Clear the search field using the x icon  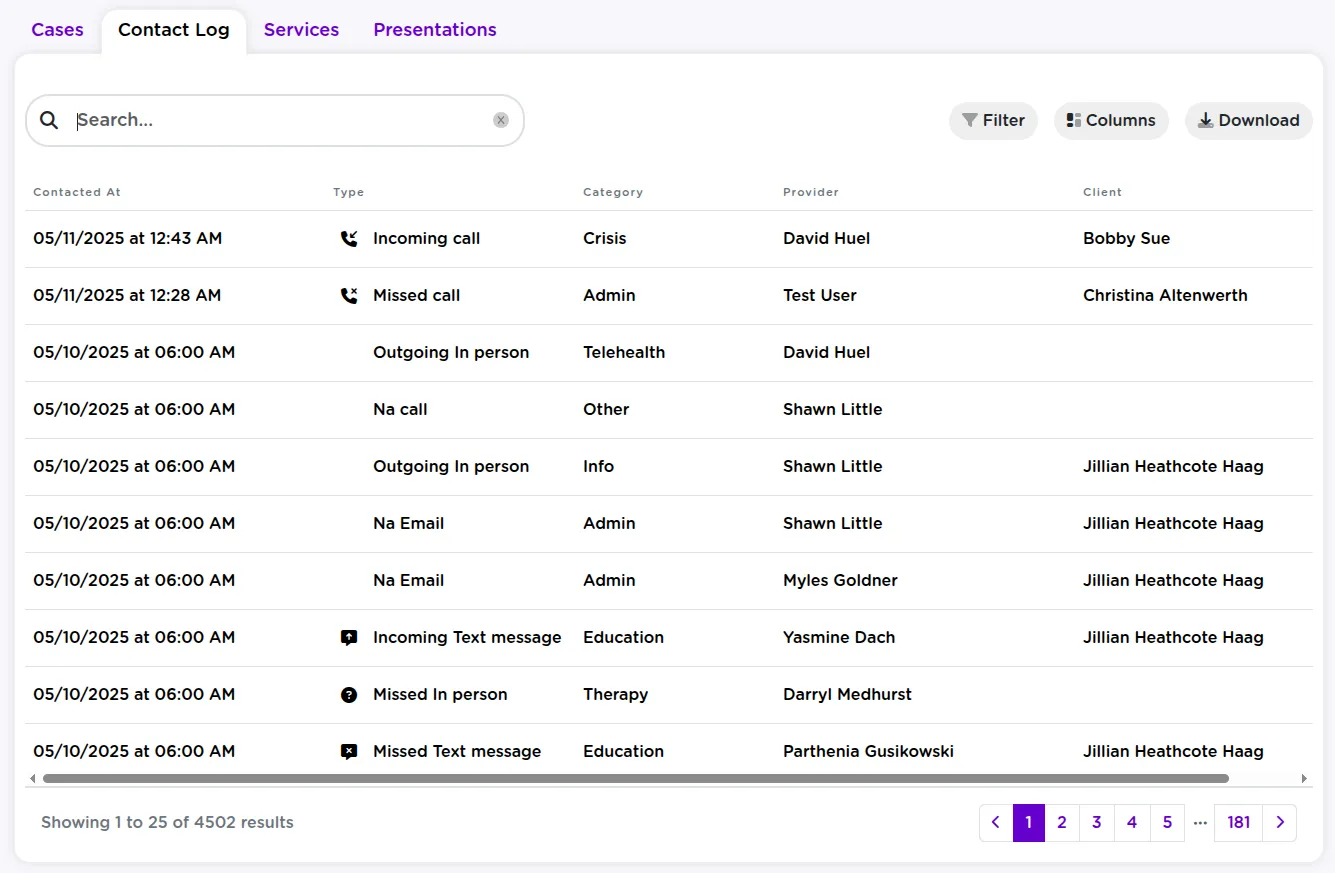point(500,119)
